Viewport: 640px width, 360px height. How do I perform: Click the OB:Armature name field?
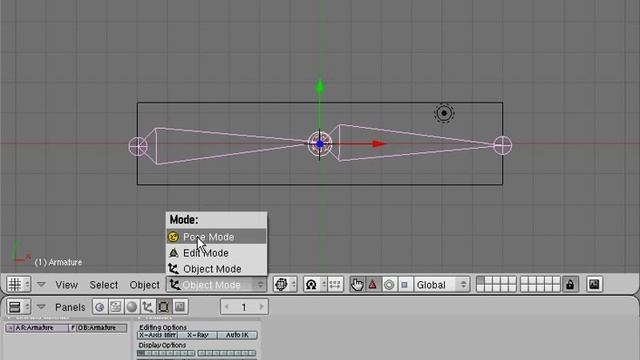point(102,328)
